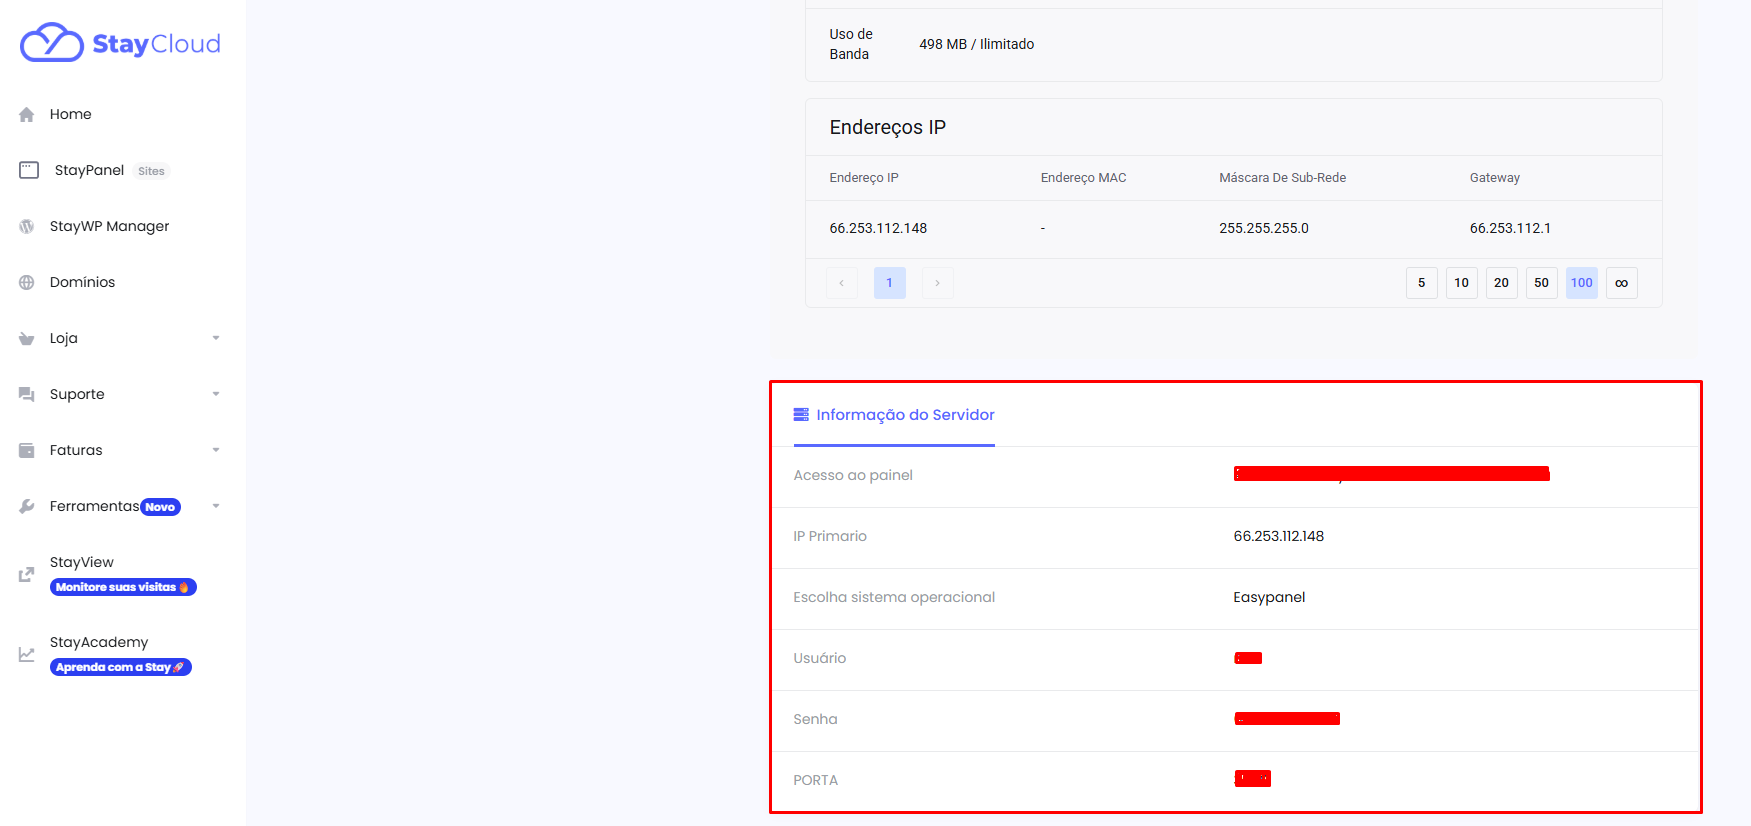This screenshot has width=1751, height=826.
Task: Click the wrench icon beside Ferramentas
Action: pyautogui.click(x=27, y=507)
